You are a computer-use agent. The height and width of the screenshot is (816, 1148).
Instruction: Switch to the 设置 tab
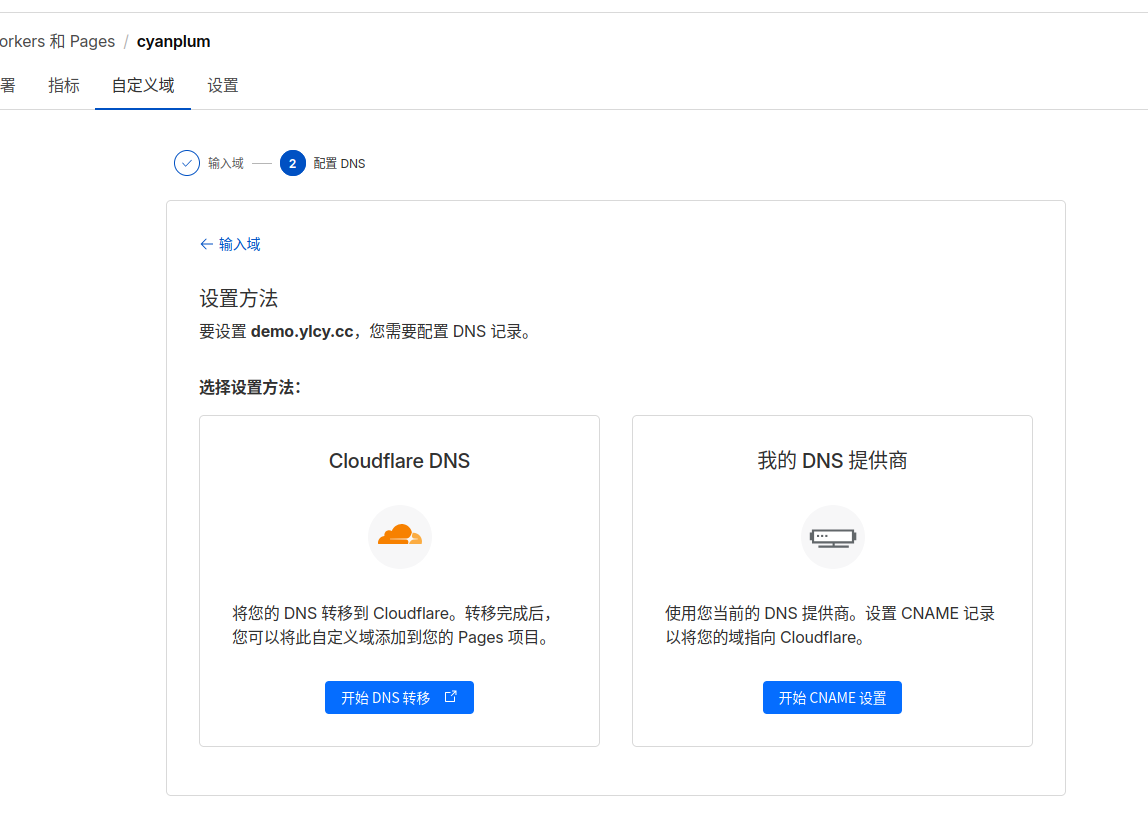point(223,86)
